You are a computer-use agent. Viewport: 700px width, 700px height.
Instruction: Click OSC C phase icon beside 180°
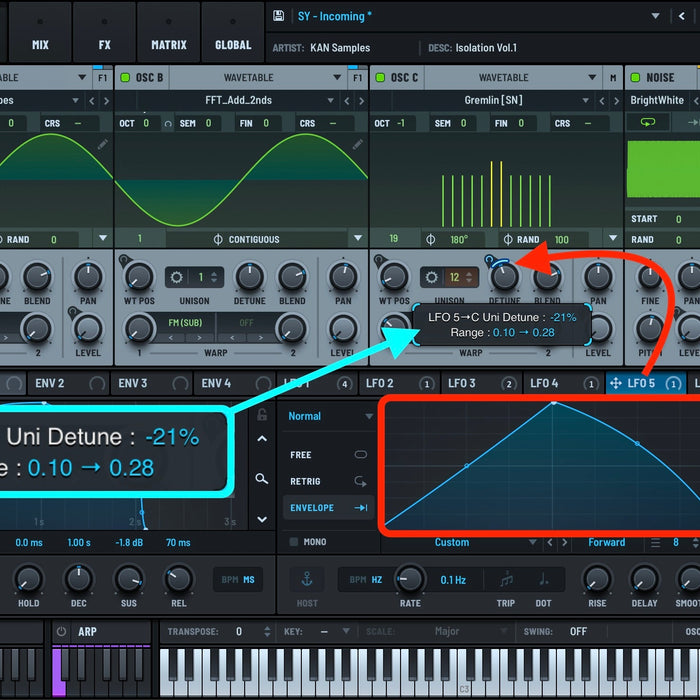click(x=430, y=239)
